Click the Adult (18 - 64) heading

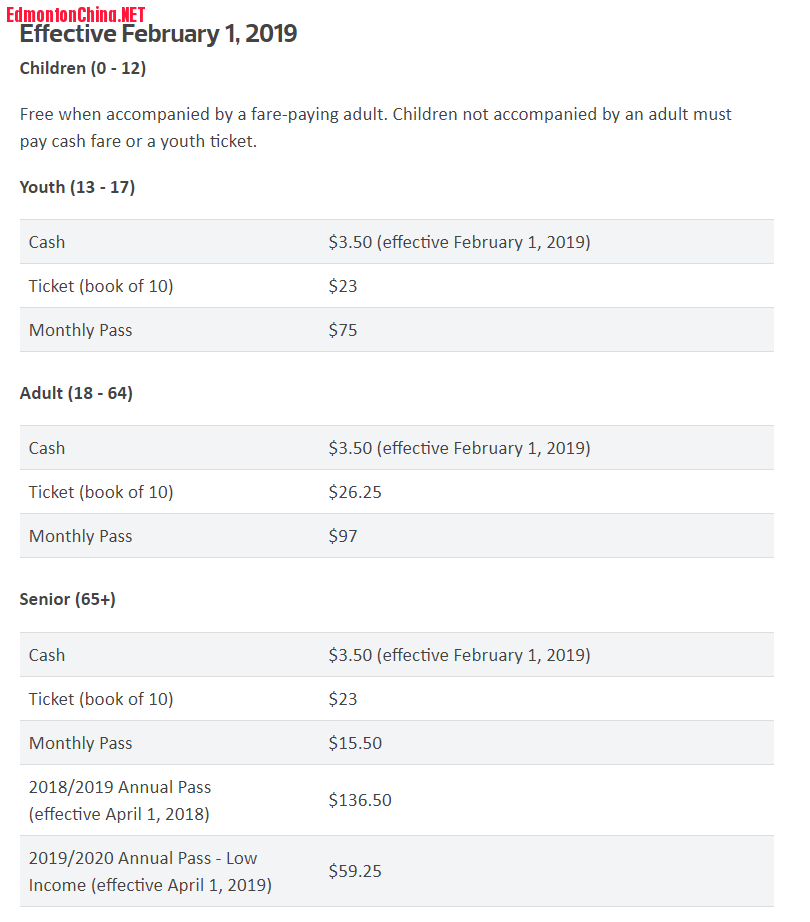point(76,393)
